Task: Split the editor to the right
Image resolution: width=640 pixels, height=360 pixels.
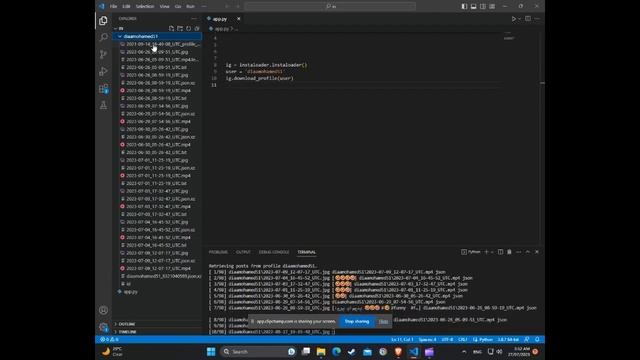Action: click(528, 19)
